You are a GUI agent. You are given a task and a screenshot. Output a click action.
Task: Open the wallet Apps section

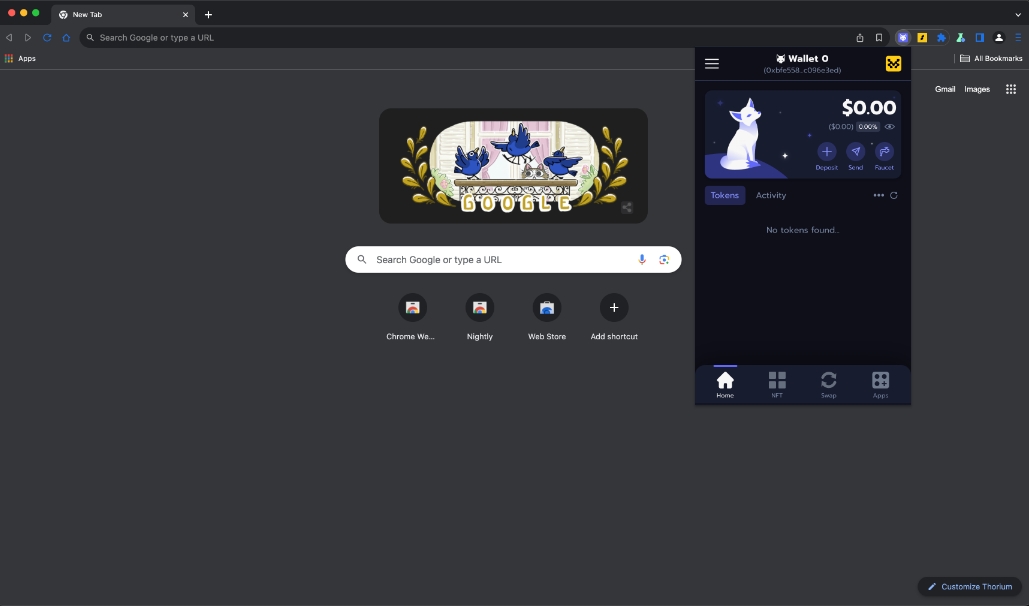tap(880, 385)
